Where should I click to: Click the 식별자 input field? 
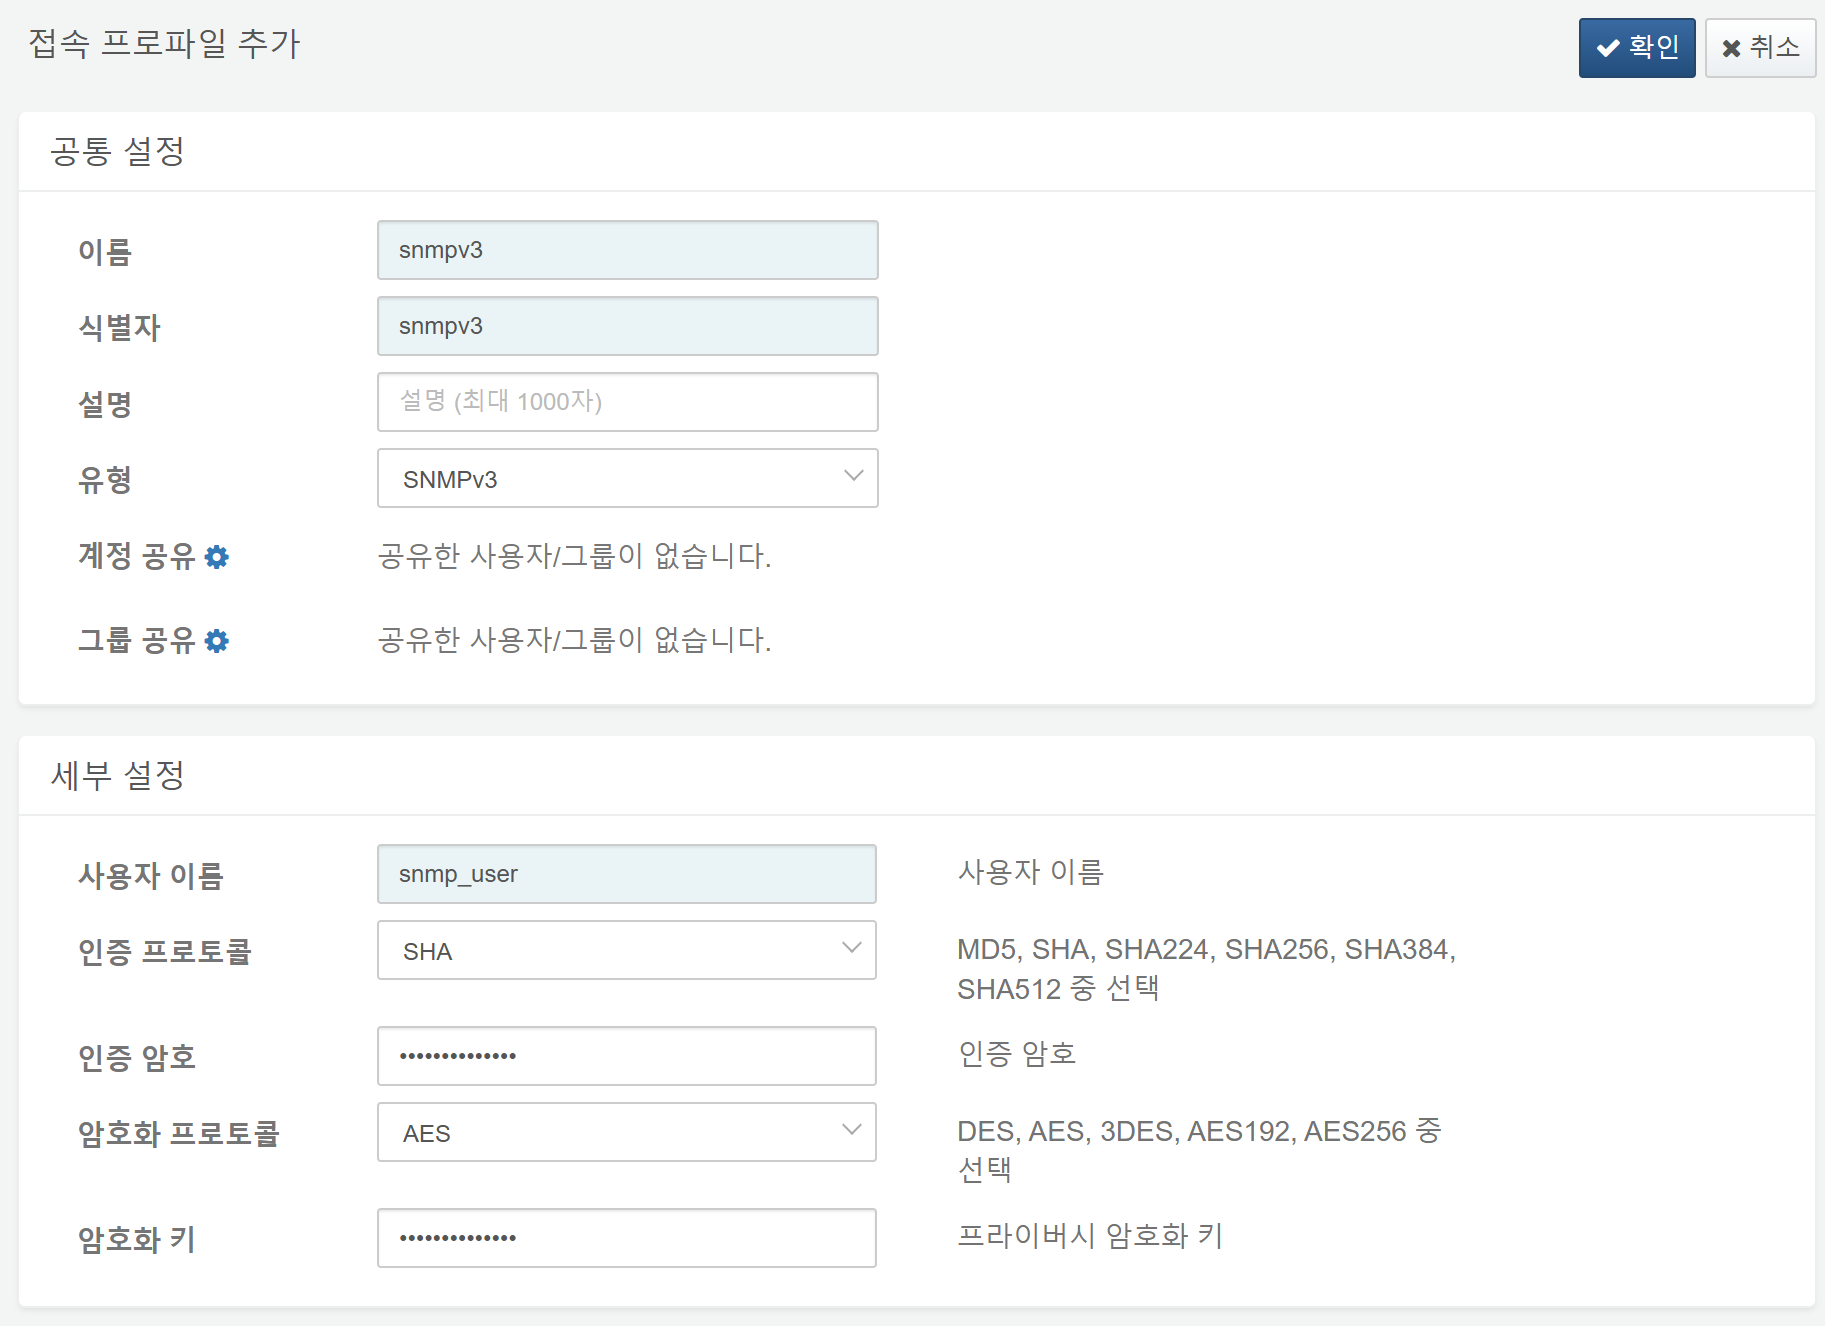click(627, 326)
